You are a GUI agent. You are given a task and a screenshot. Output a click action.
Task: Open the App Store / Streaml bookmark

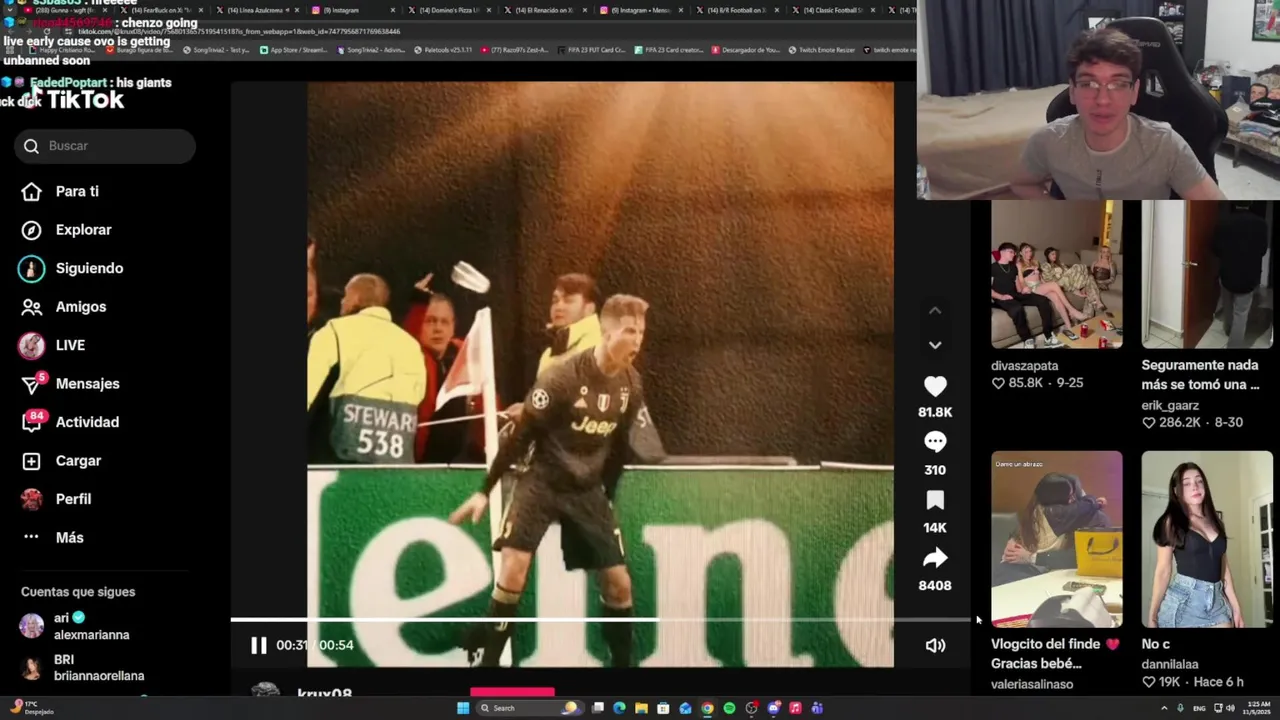293,49
